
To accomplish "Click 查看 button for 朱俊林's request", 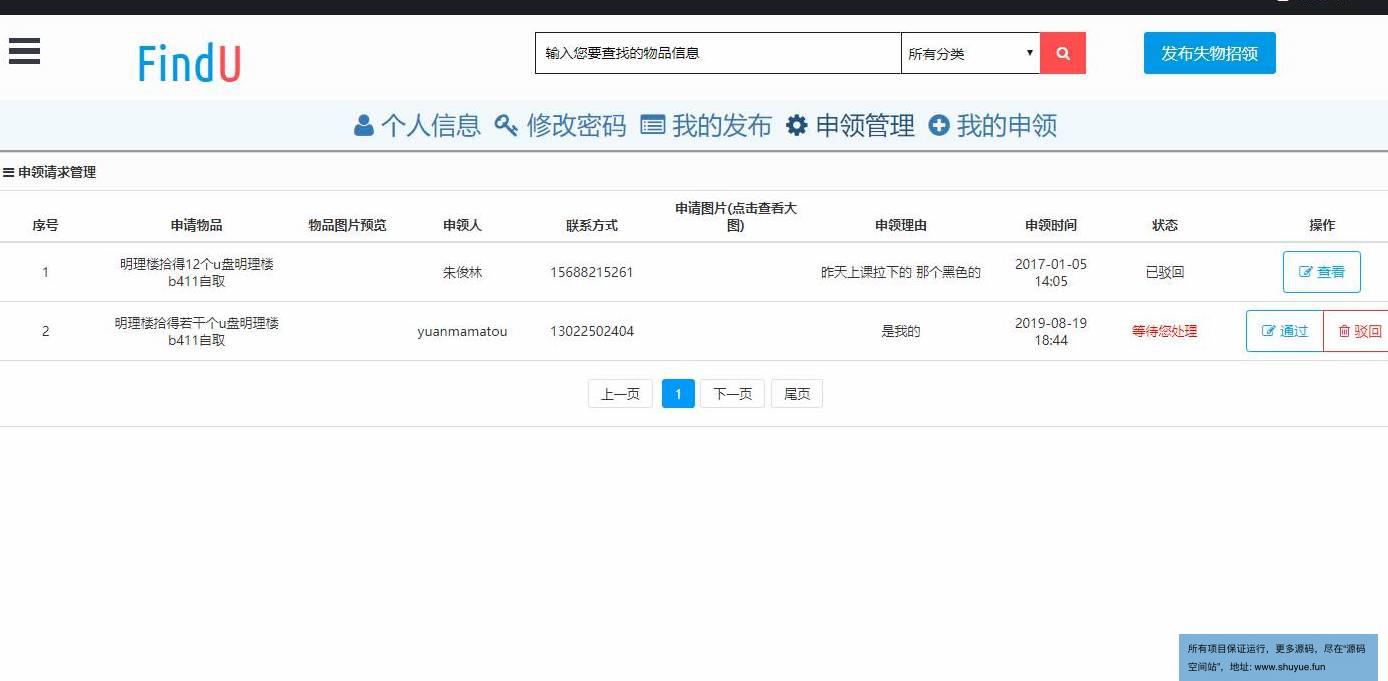I will (x=1322, y=272).
